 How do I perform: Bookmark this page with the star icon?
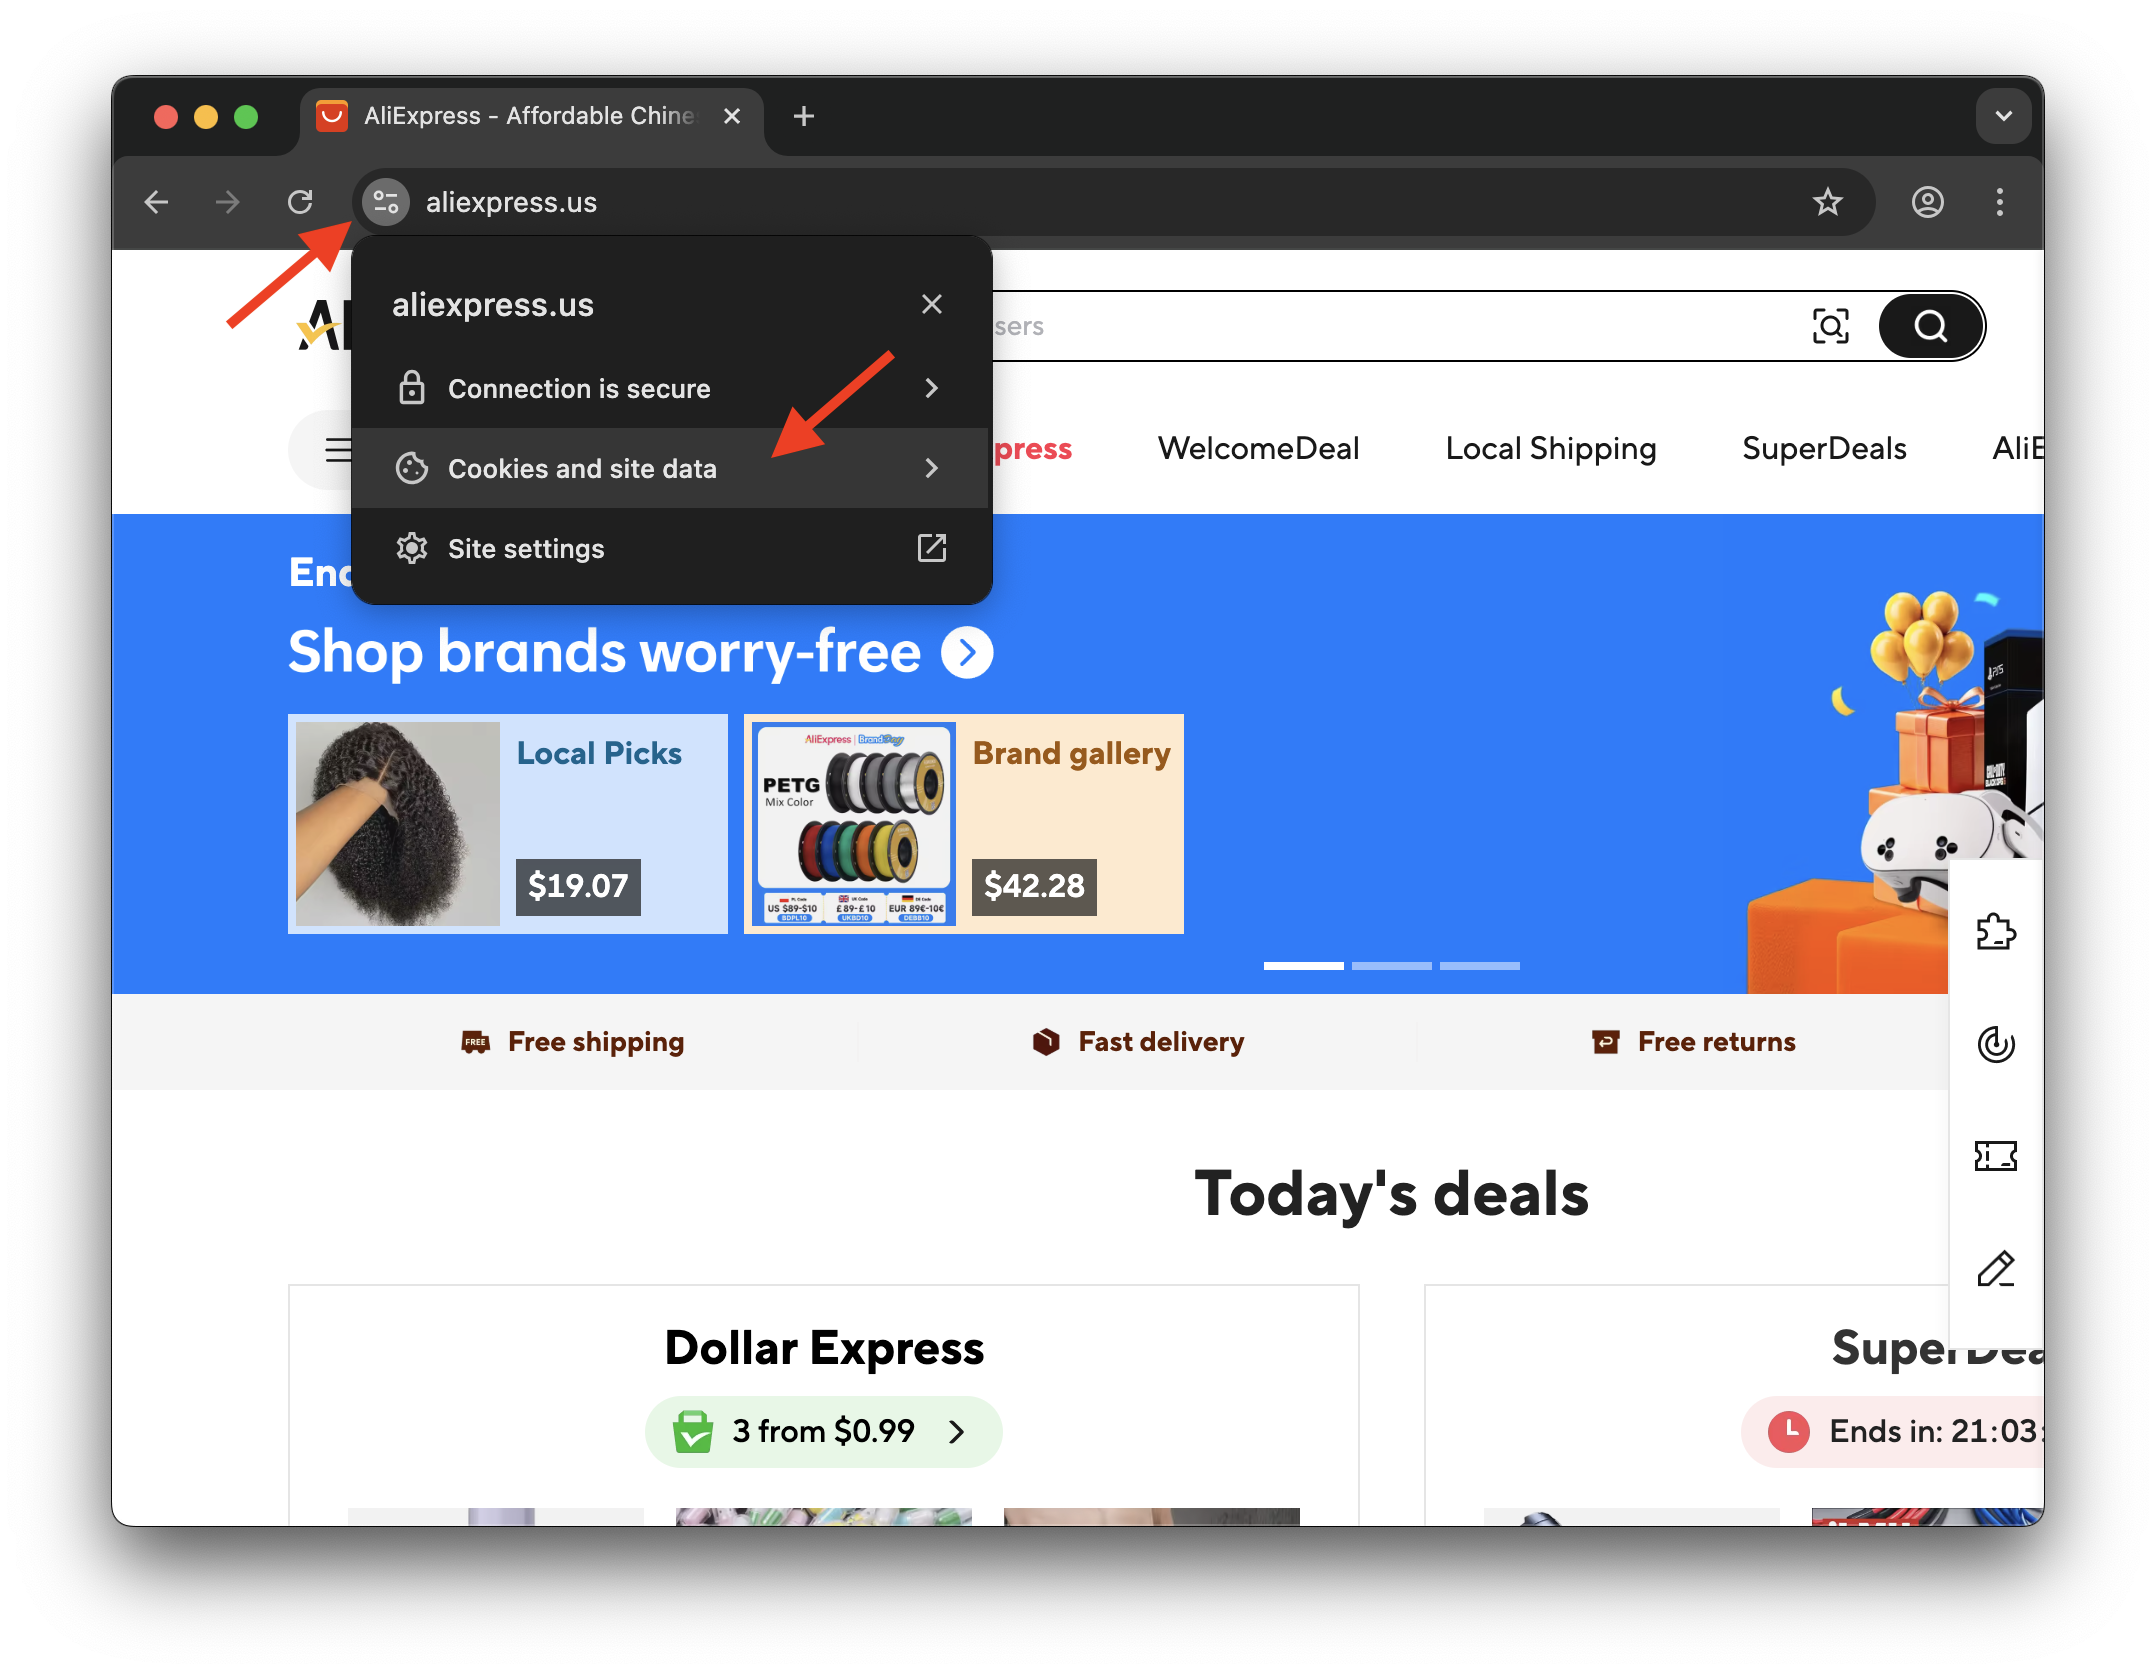point(1827,202)
